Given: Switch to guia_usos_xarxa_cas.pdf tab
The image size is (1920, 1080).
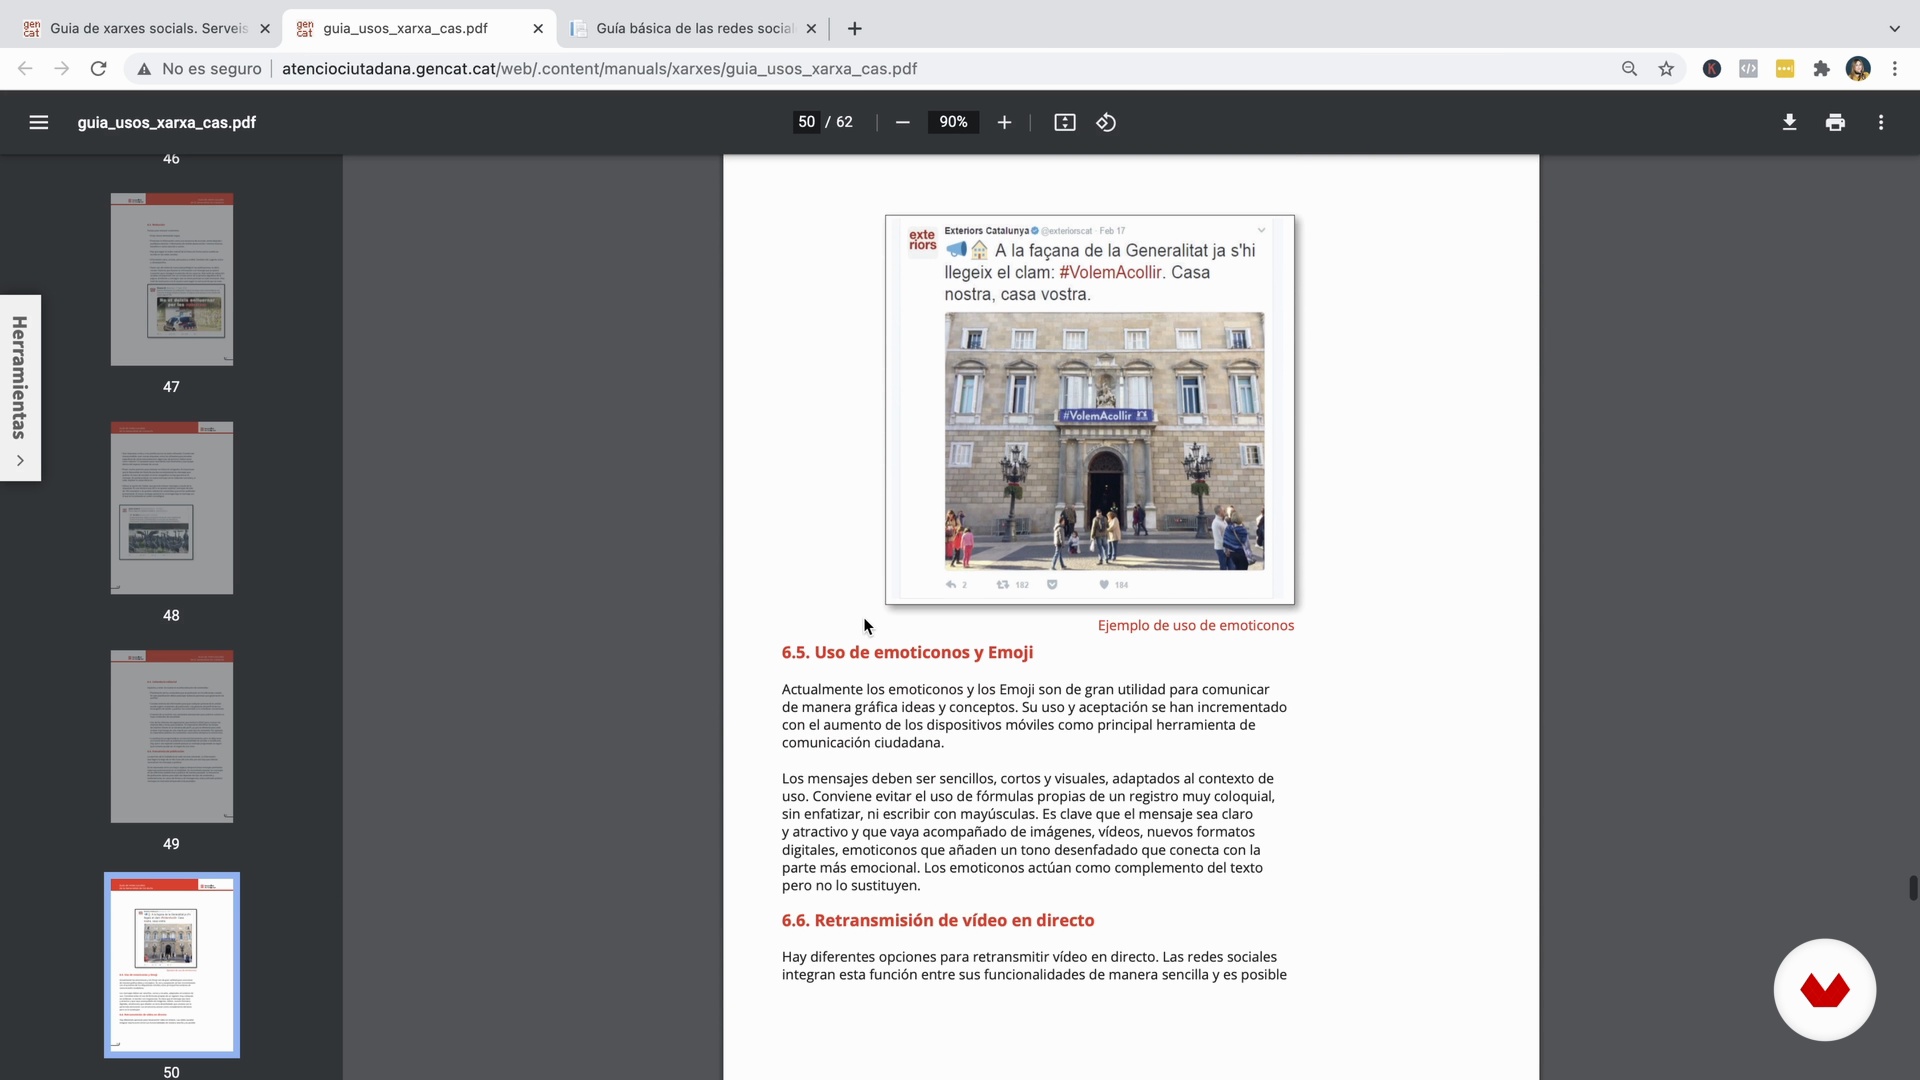Looking at the screenshot, I should click(x=418, y=29).
